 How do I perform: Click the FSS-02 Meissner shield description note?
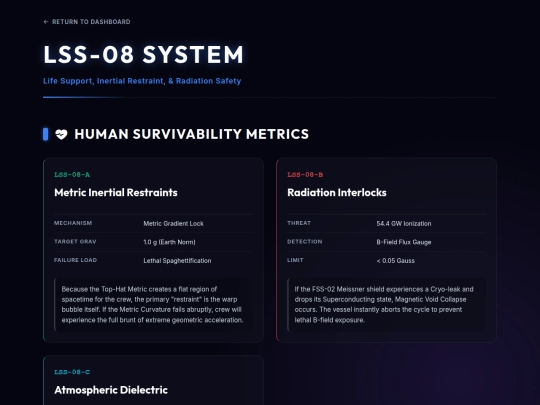(386, 304)
